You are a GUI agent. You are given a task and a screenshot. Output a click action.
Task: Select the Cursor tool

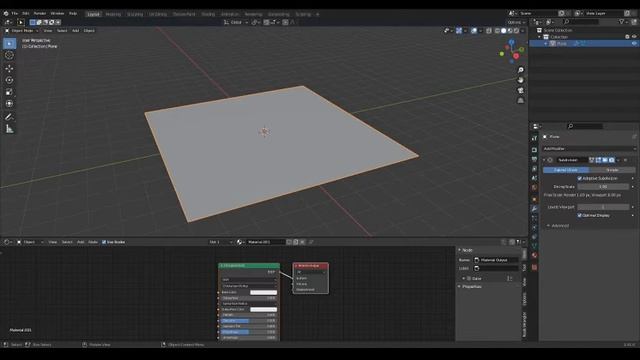tap(9, 56)
